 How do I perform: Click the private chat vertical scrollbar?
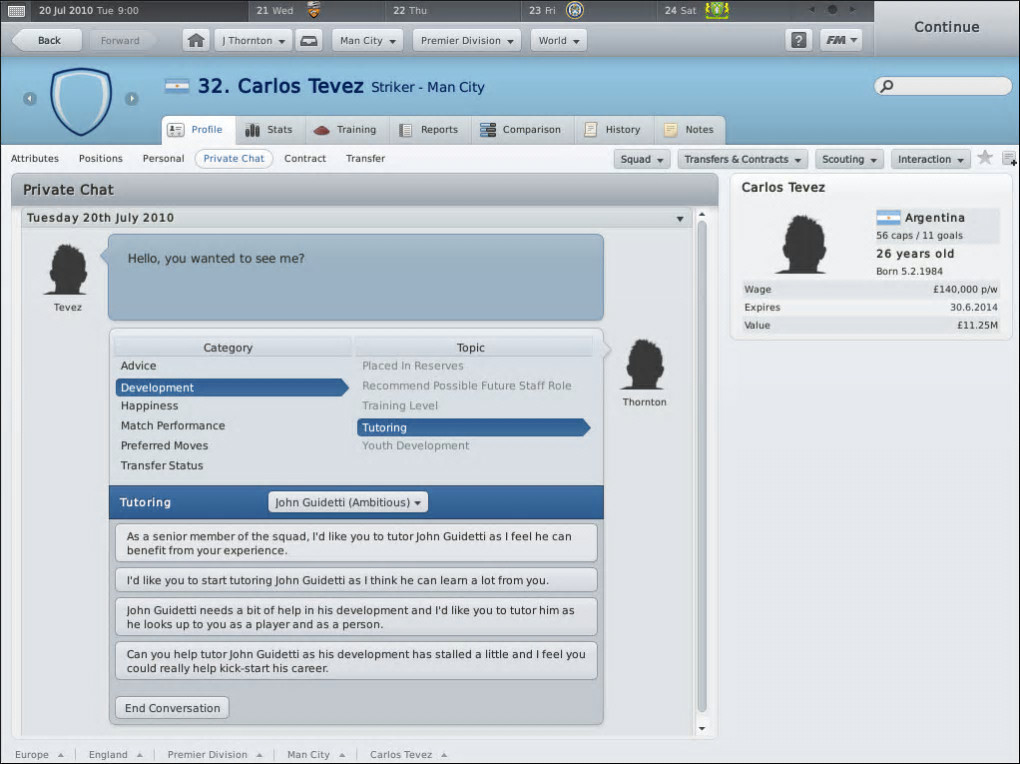point(702,465)
